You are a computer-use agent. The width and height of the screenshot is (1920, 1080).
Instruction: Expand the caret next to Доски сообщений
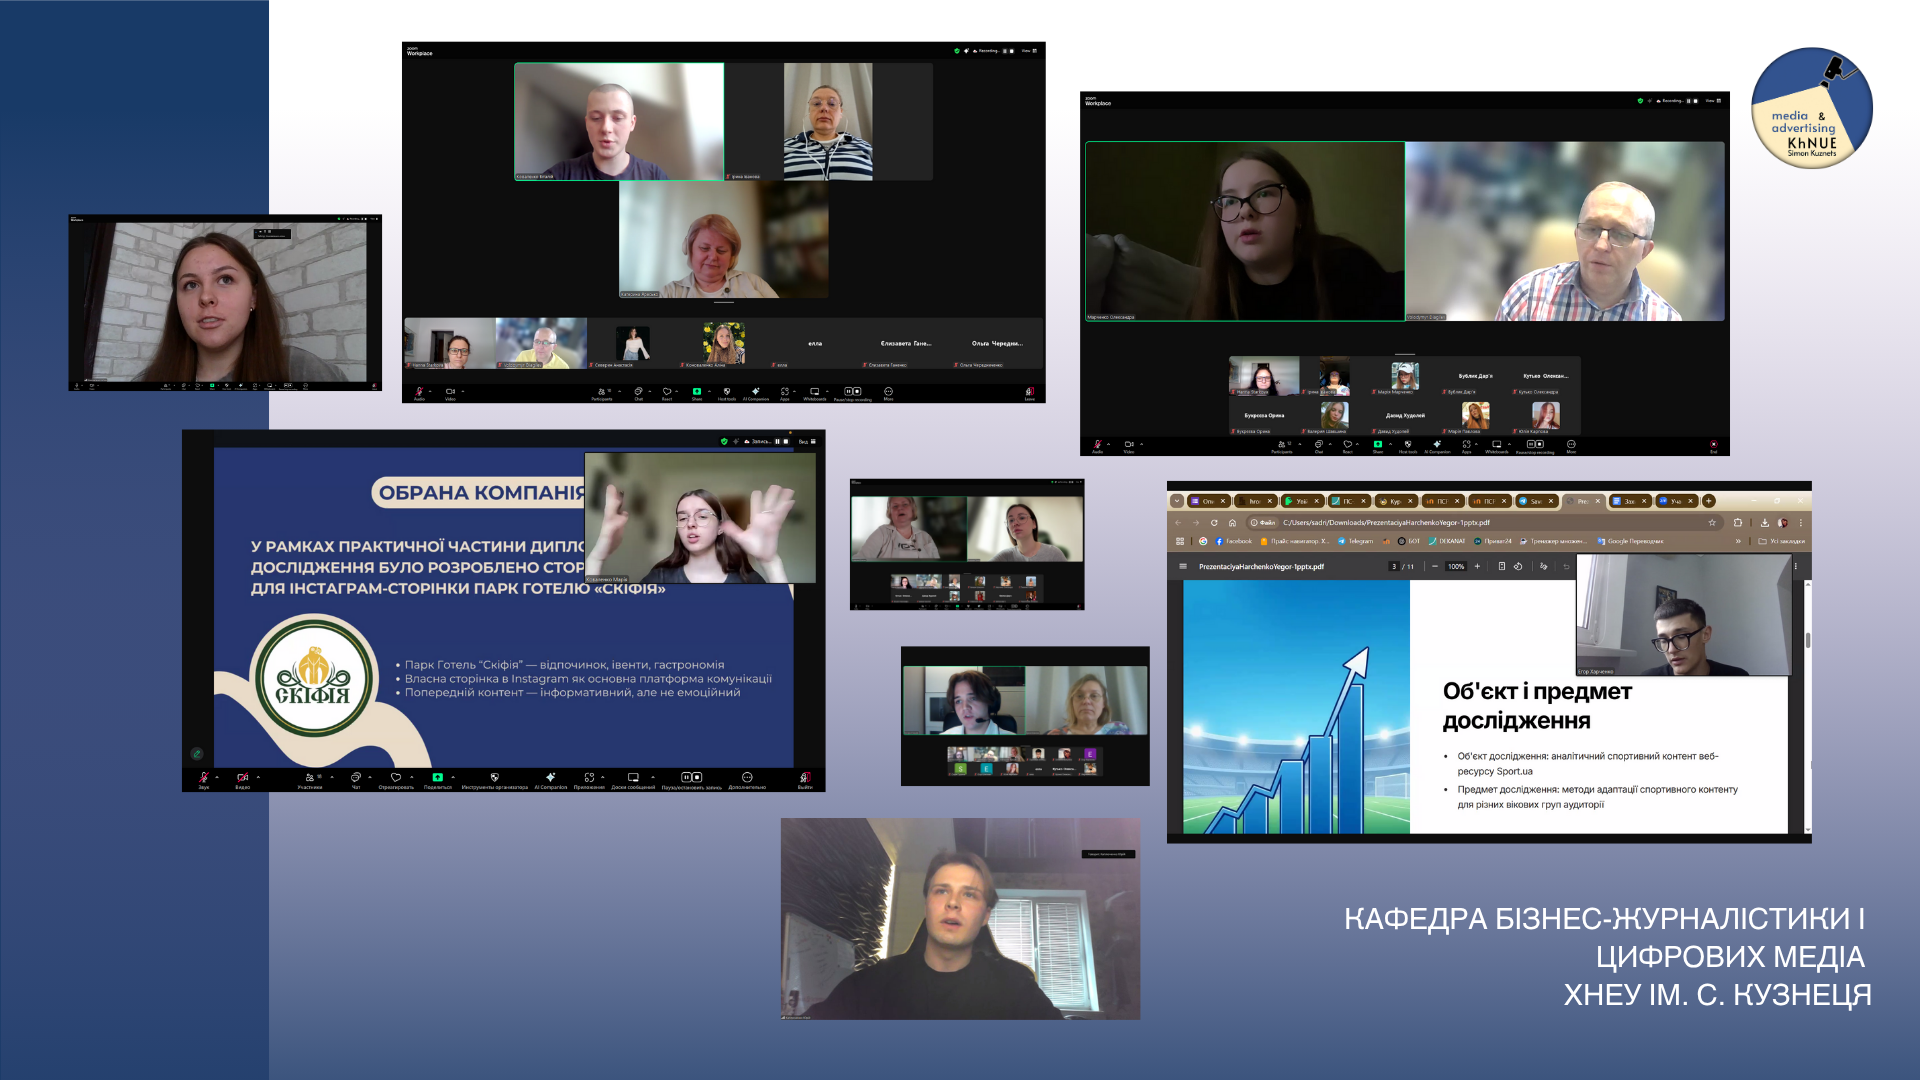[x=653, y=777]
